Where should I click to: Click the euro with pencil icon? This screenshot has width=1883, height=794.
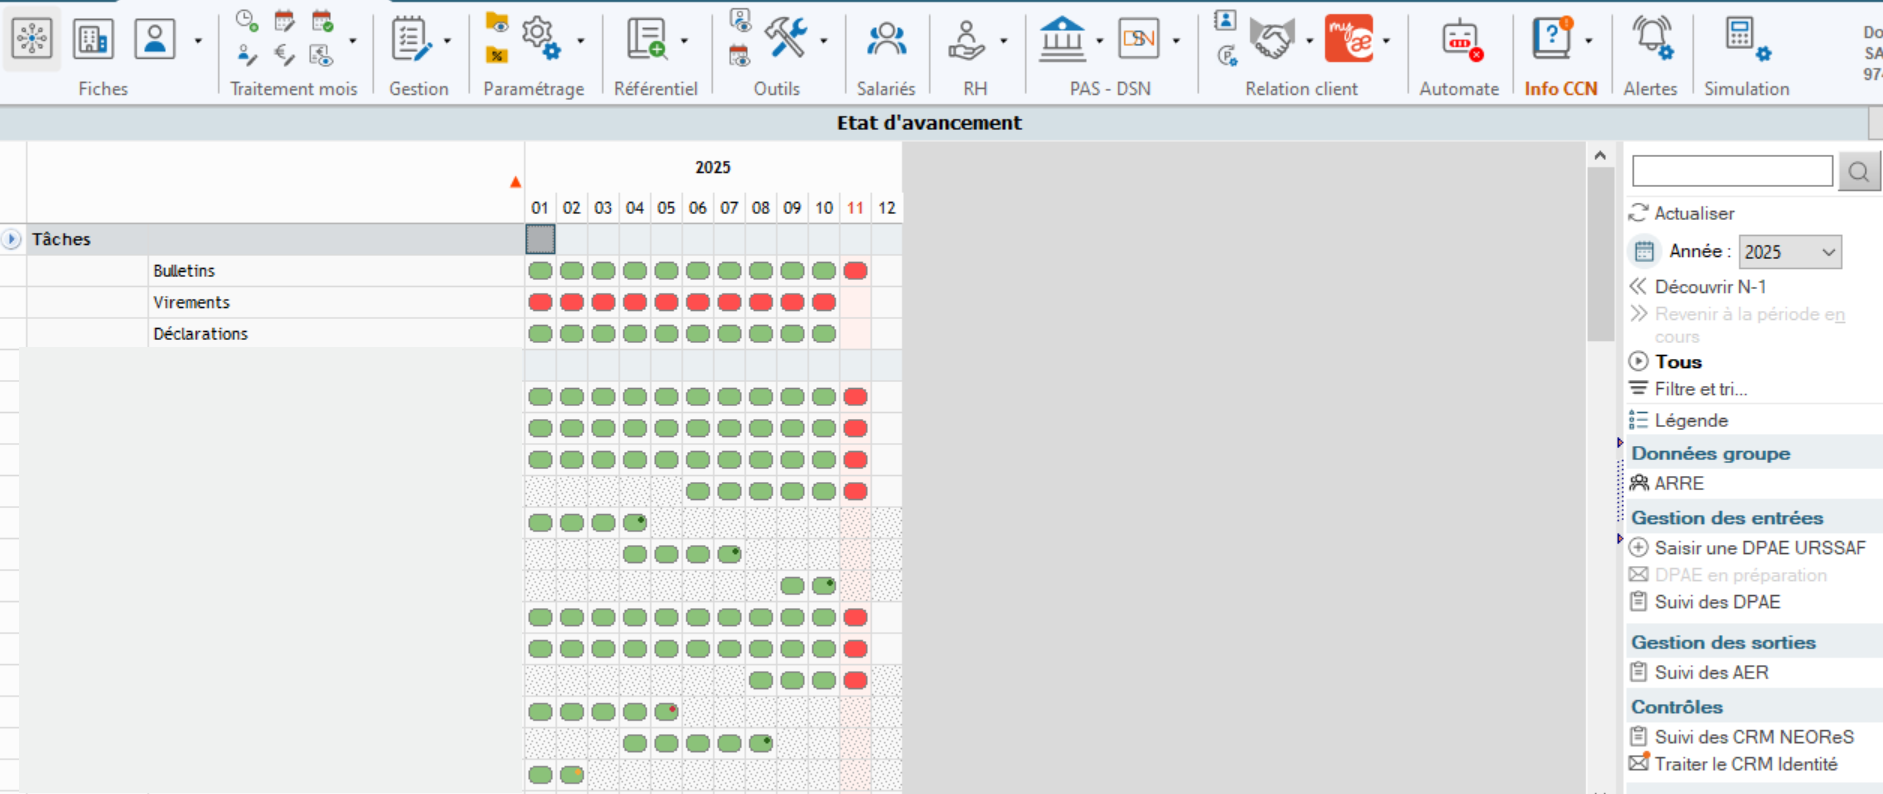[284, 55]
